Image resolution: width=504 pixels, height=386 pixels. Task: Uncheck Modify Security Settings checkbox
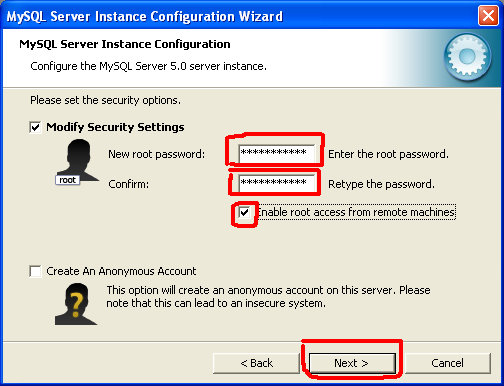tap(35, 127)
